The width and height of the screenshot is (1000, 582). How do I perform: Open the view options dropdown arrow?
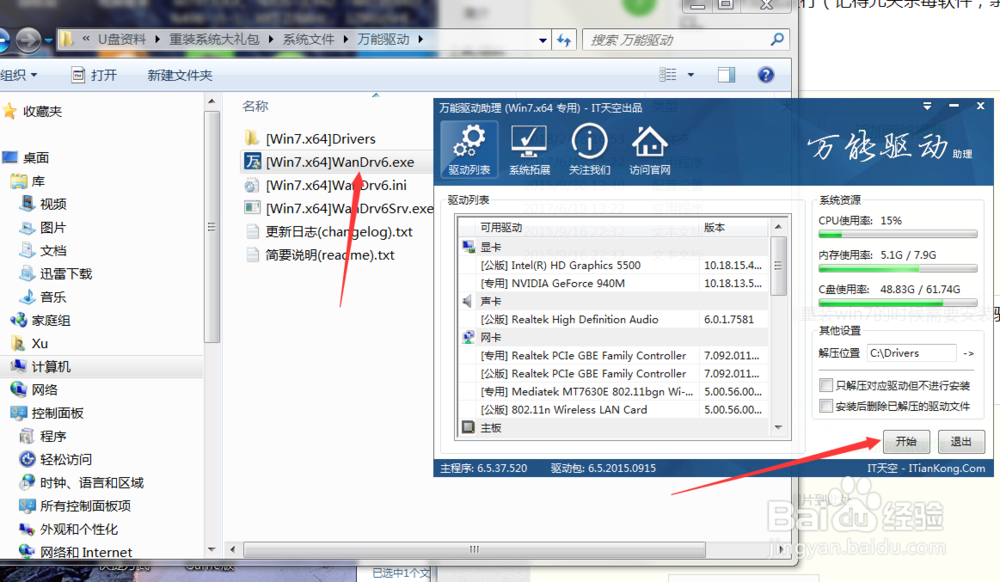(691, 75)
